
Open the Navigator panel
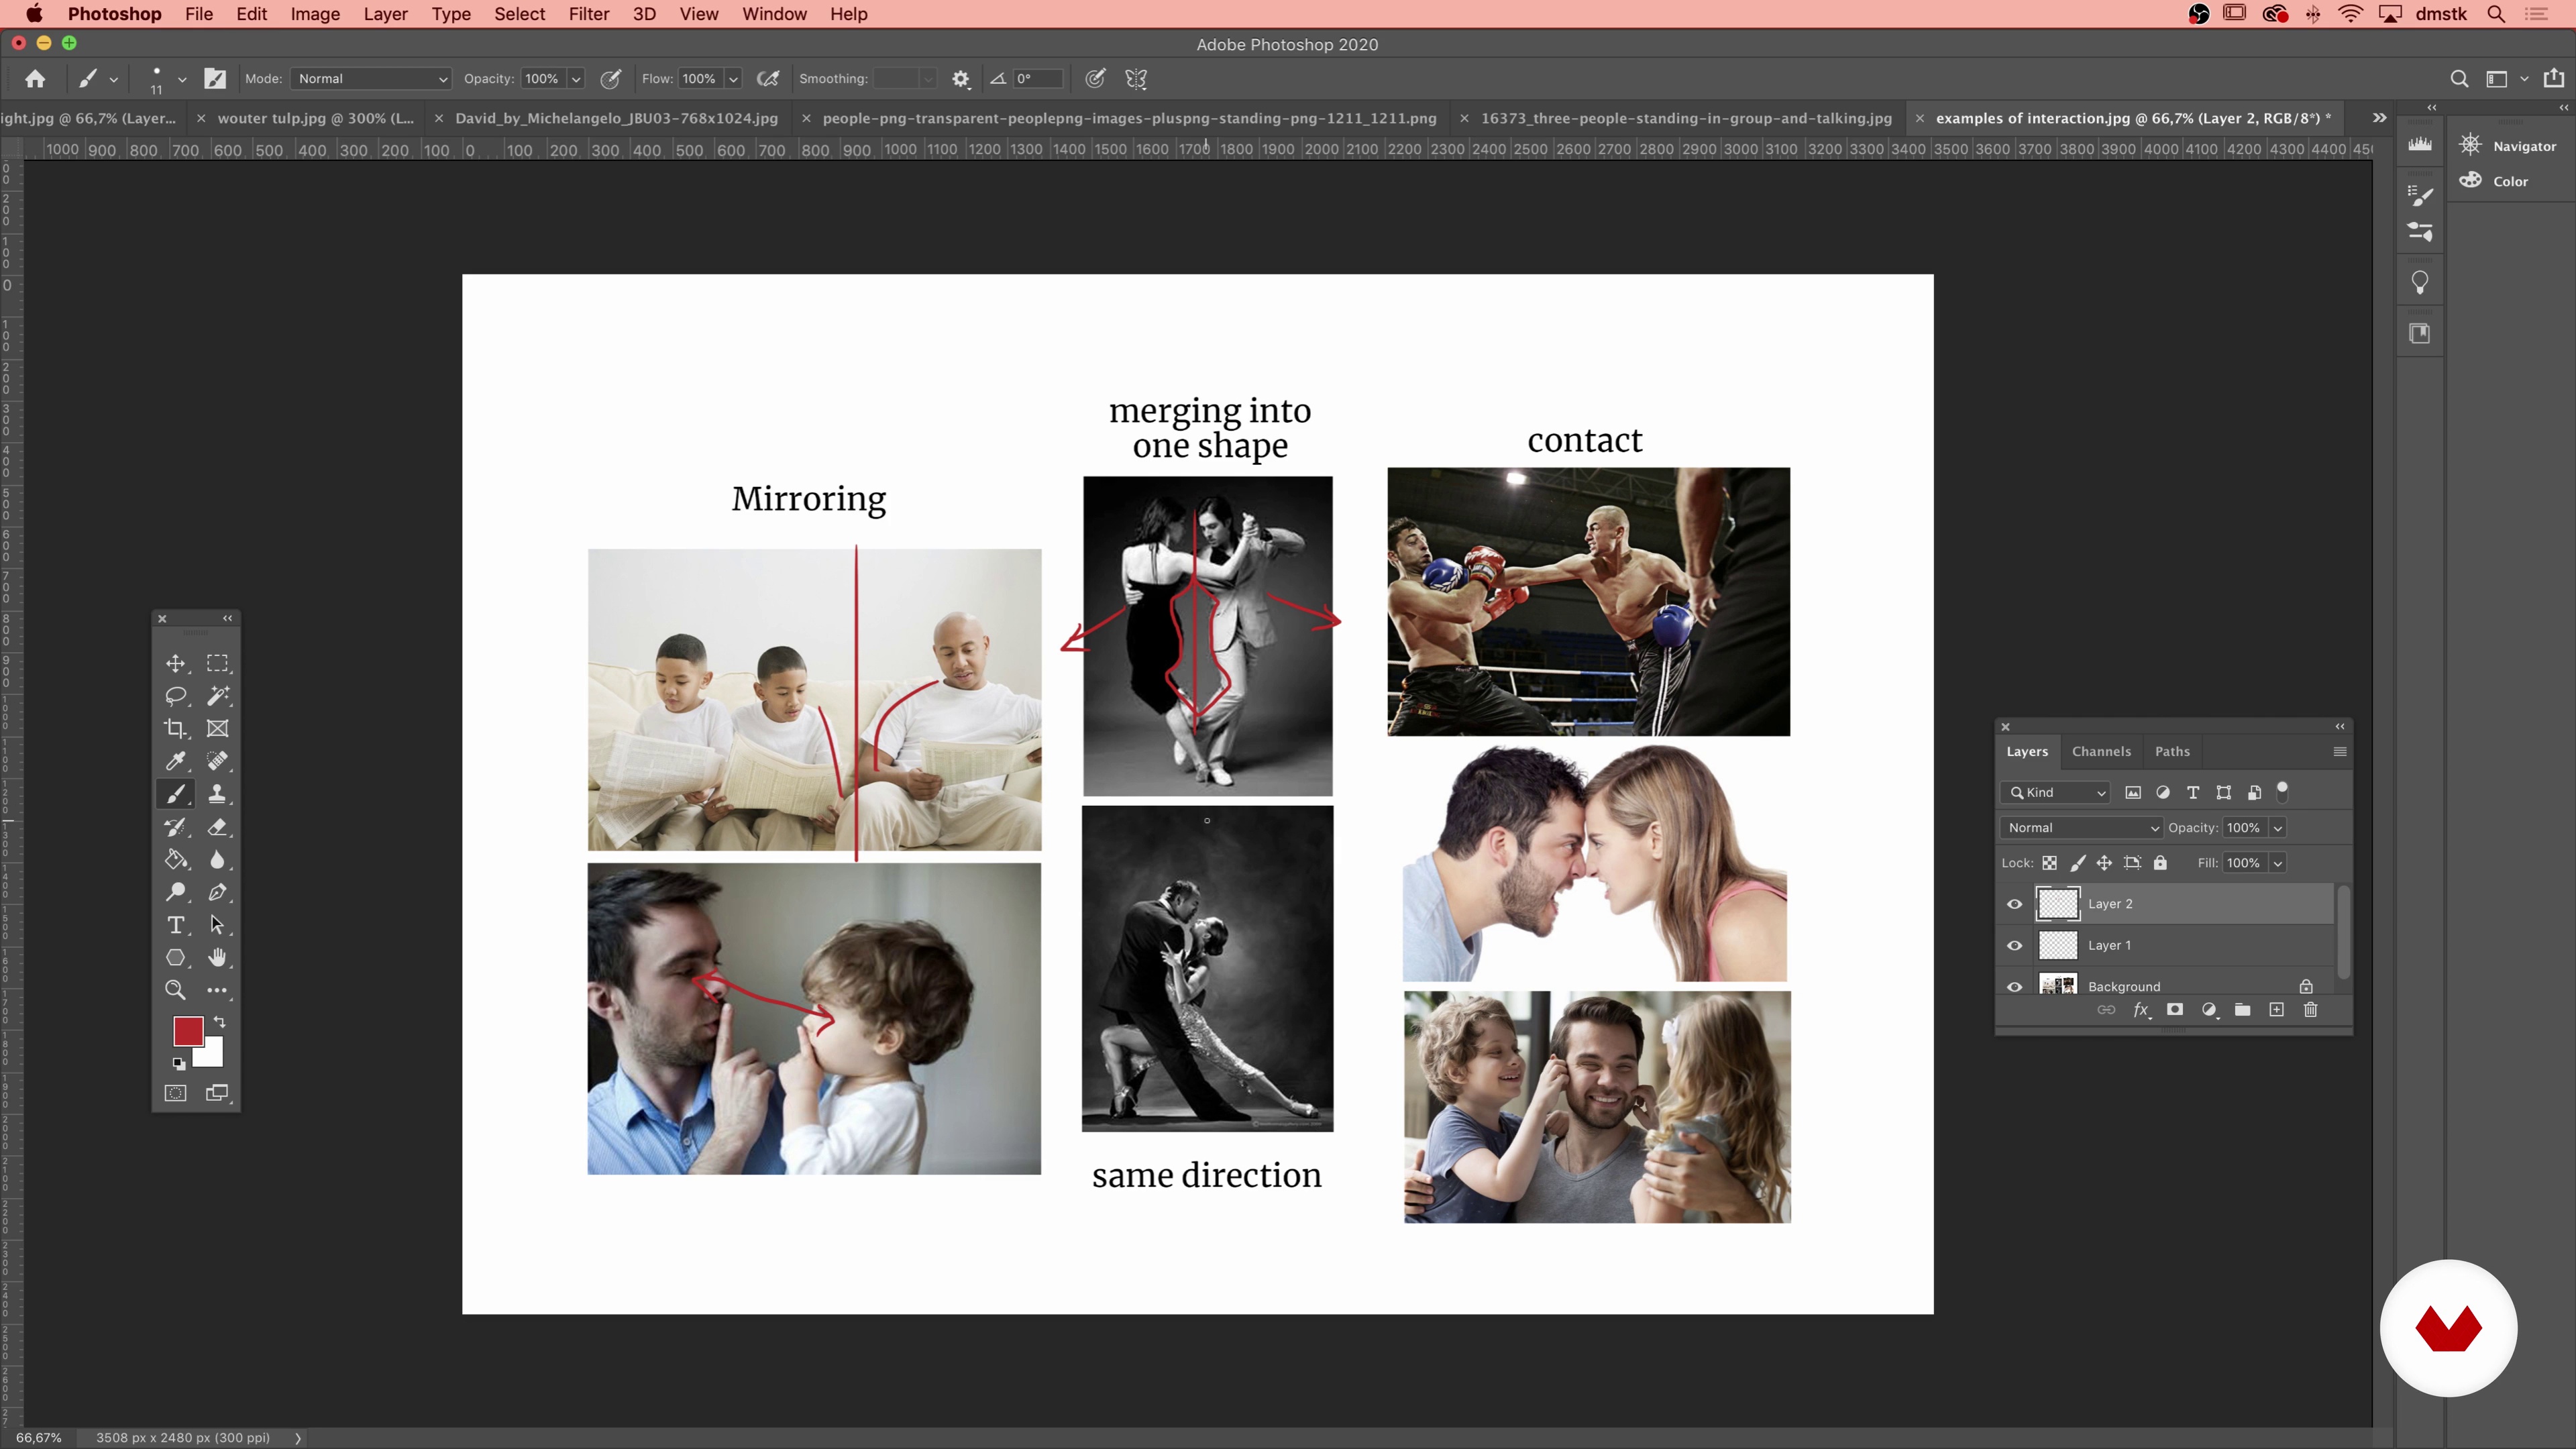coord(2510,146)
